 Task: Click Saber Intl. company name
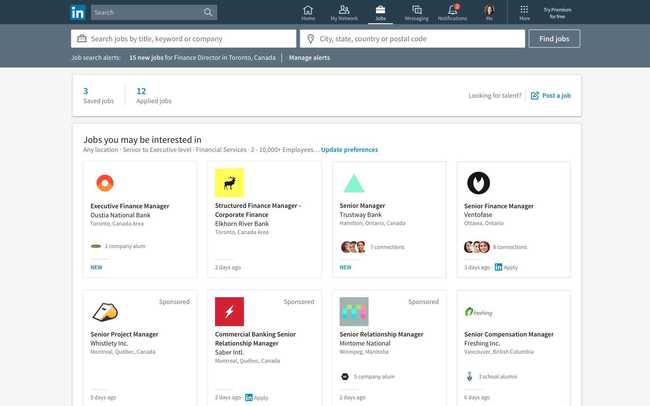point(229,353)
